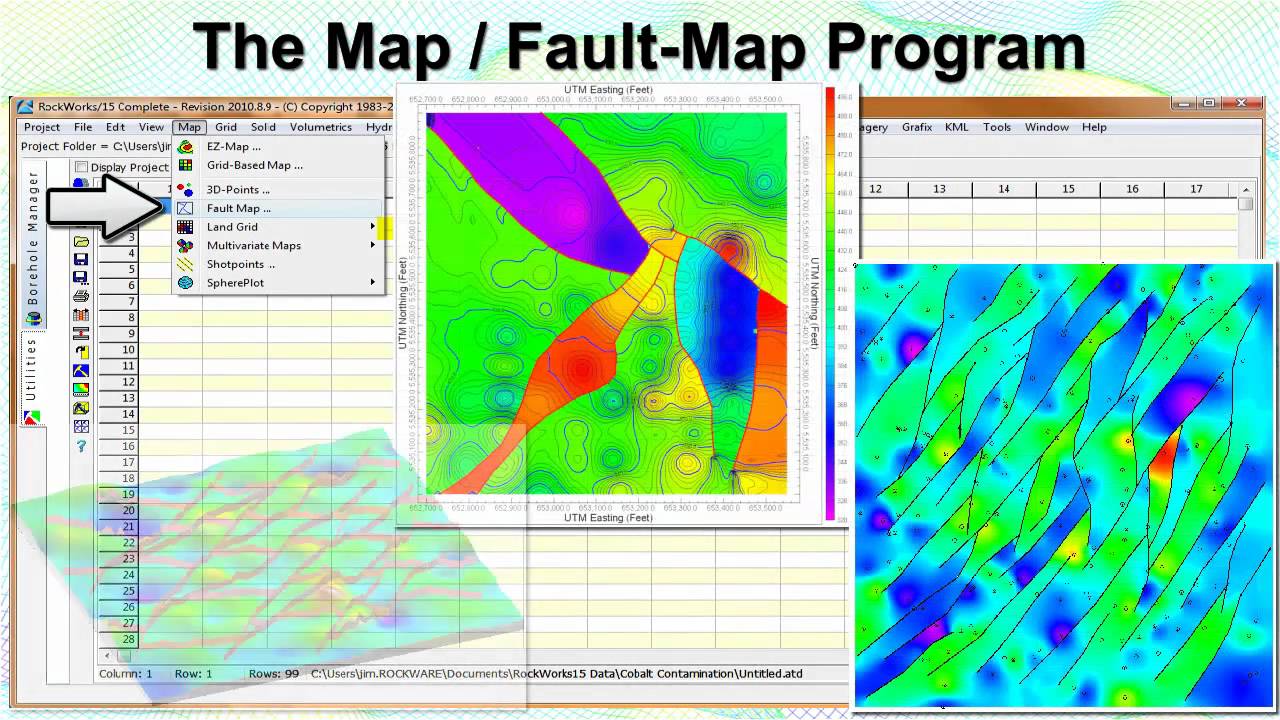1280x720 pixels.
Task: Choose EZ-Map from the Map menu
Action: pos(278,146)
